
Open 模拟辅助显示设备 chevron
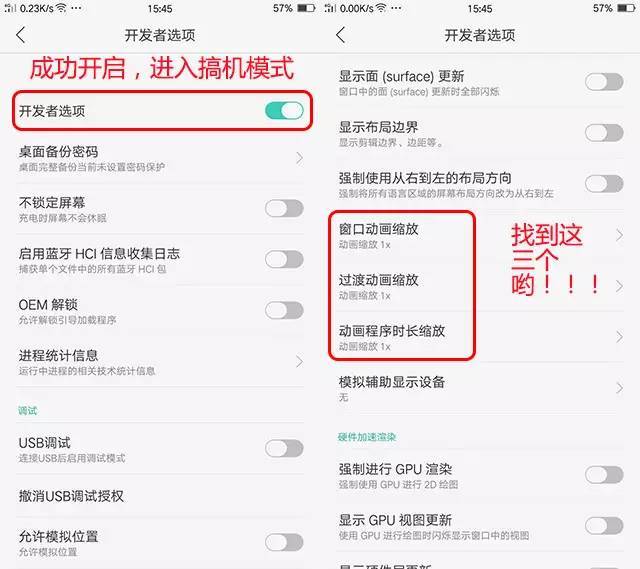click(x=620, y=388)
